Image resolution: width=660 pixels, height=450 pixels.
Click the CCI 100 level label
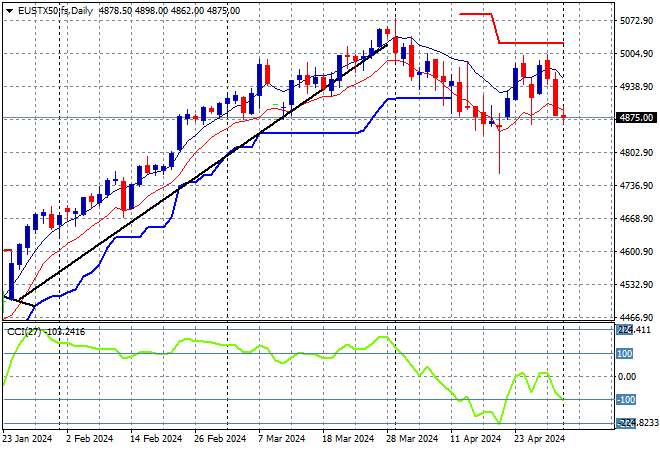click(x=625, y=353)
